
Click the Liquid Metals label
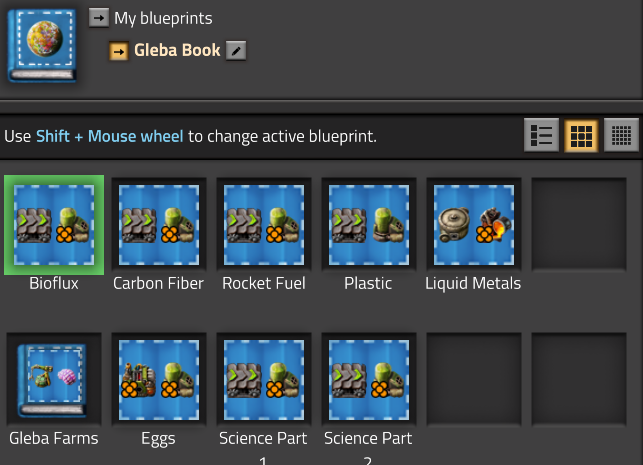click(473, 283)
